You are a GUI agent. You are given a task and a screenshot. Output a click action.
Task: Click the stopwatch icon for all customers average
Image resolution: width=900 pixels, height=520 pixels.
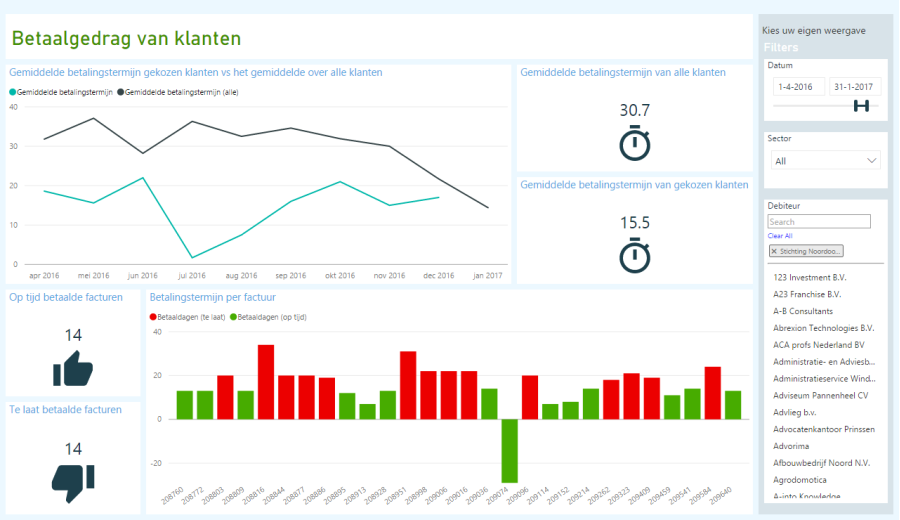[635, 143]
